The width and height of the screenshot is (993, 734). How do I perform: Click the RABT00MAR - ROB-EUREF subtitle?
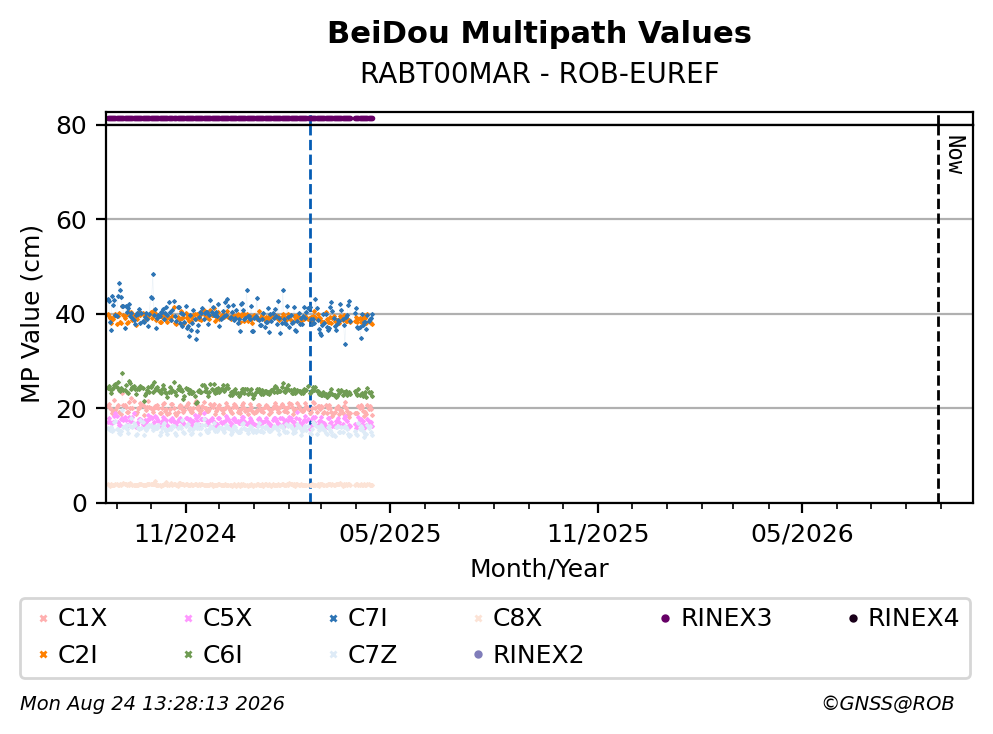coord(540,73)
